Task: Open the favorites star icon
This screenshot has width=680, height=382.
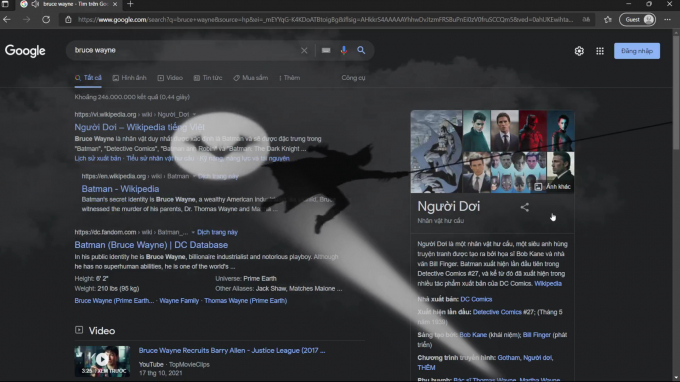Action: [608, 20]
